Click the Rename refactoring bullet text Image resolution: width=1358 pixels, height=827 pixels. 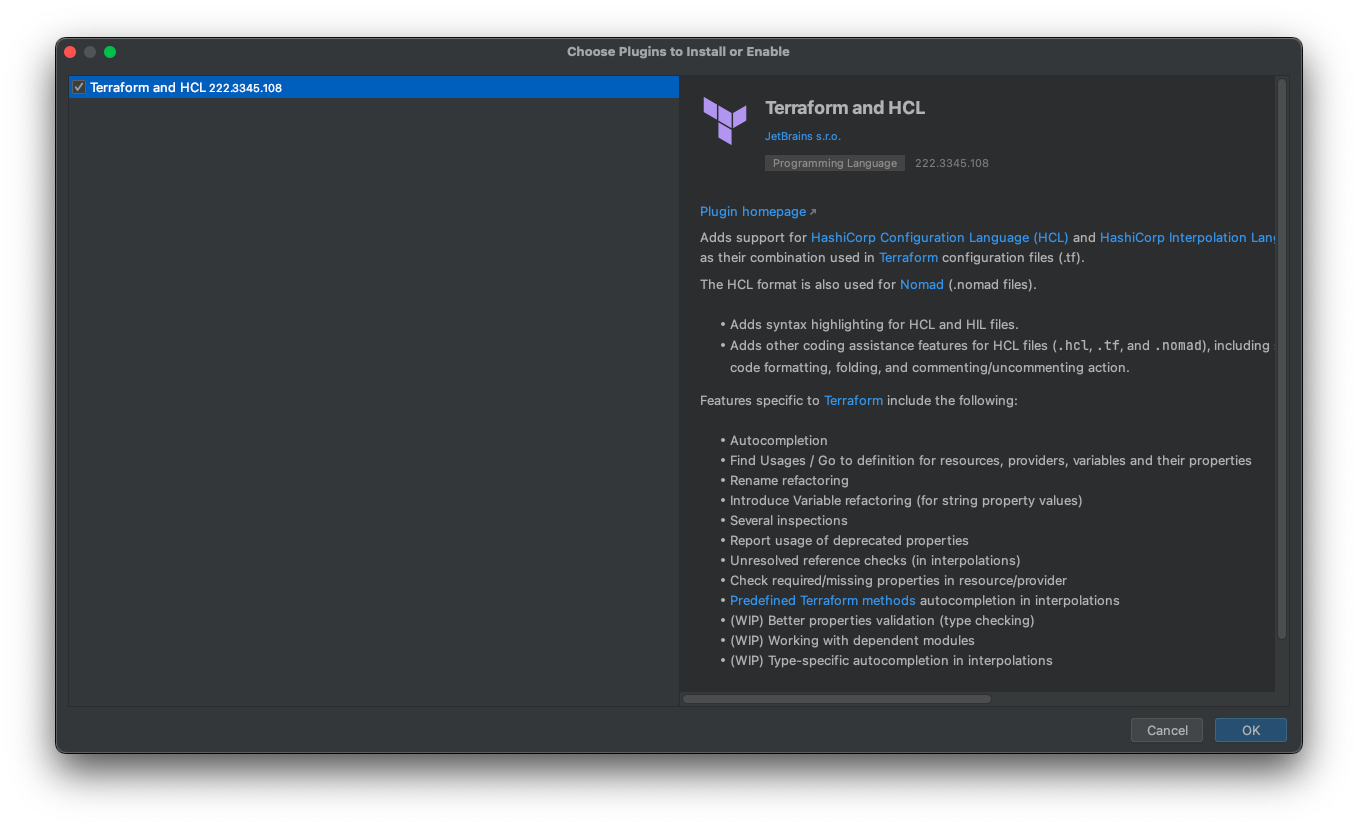tap(789, 480)
